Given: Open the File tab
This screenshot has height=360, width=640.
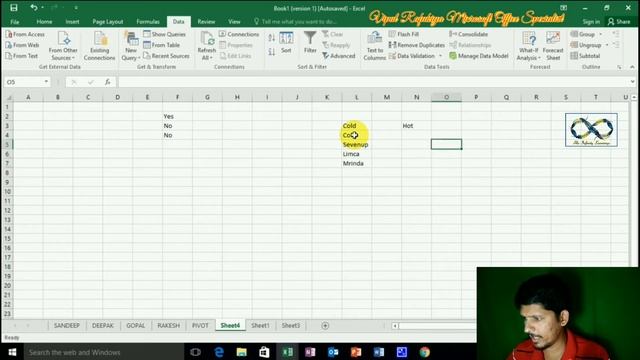Looking at the screenshot, I should click(15, 22).
